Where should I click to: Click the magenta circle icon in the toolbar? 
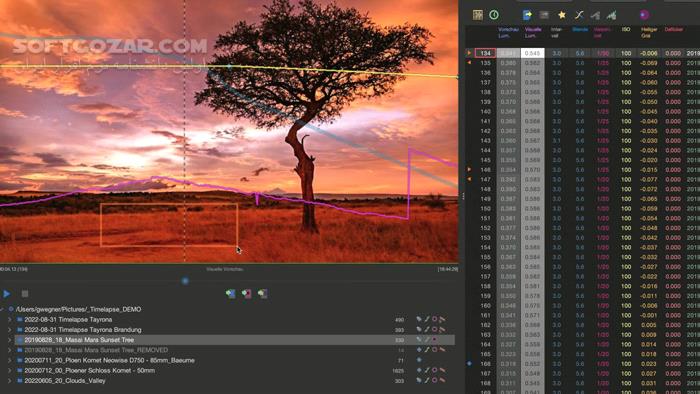pyautogui.click(x=644, y=15)
